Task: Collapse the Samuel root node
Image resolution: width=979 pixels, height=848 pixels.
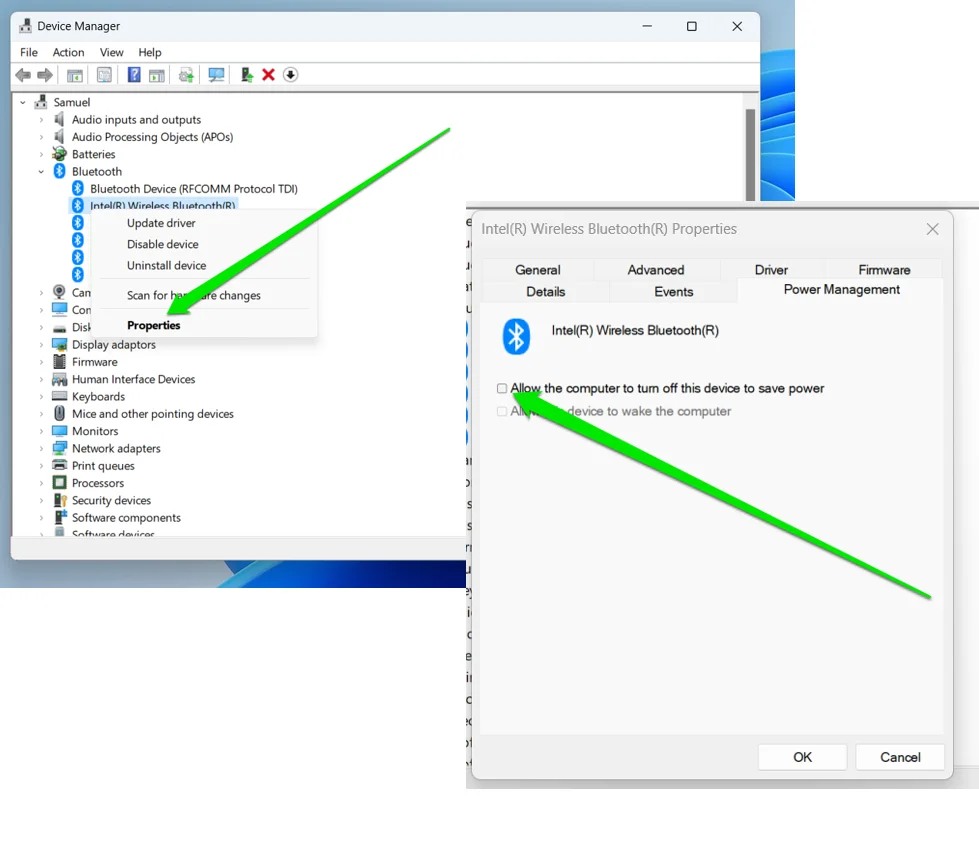Action: (x=23, y=102)
